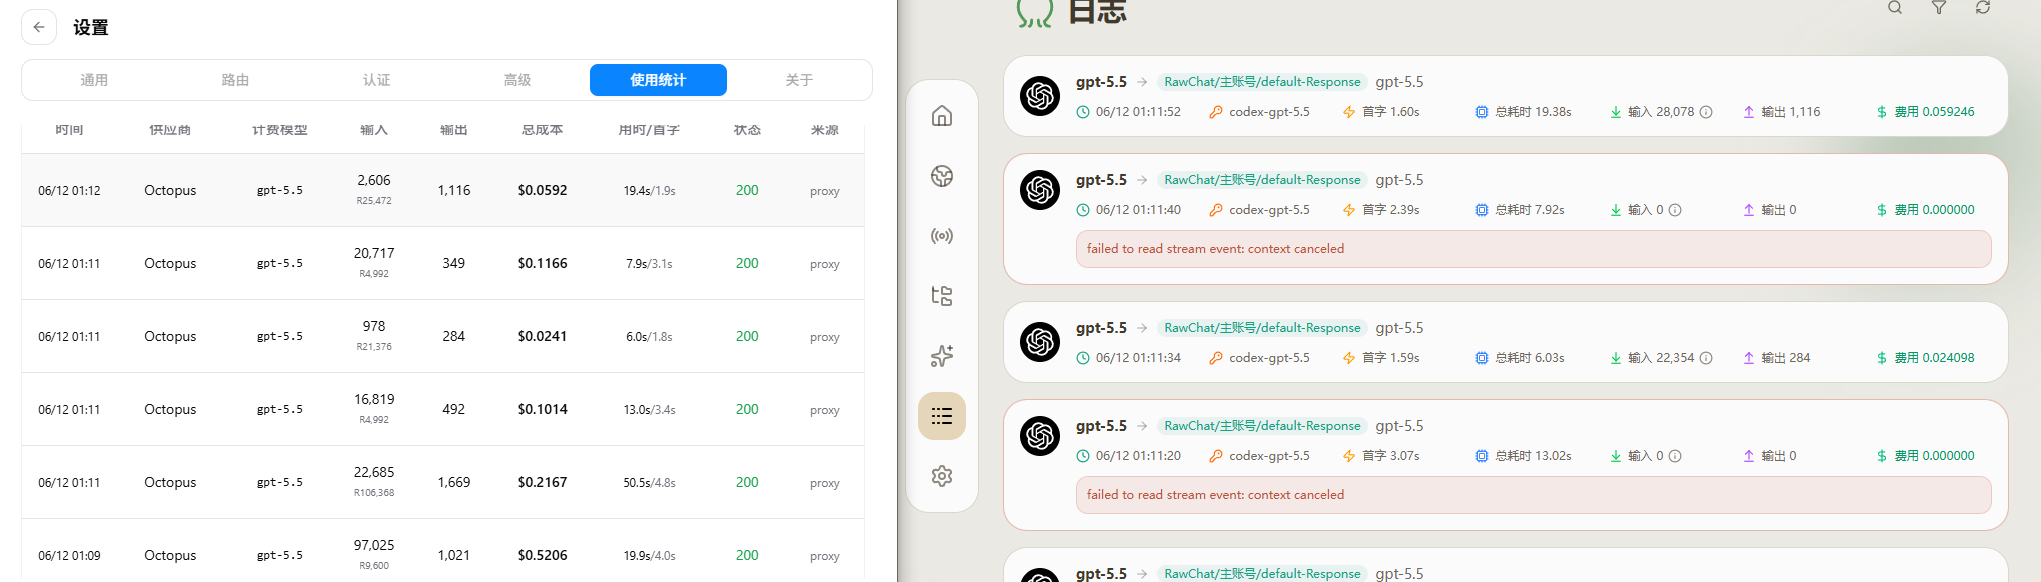The image size is (2041, 582).
Task: Click the 总成本 column header
Action: point(542,130)
